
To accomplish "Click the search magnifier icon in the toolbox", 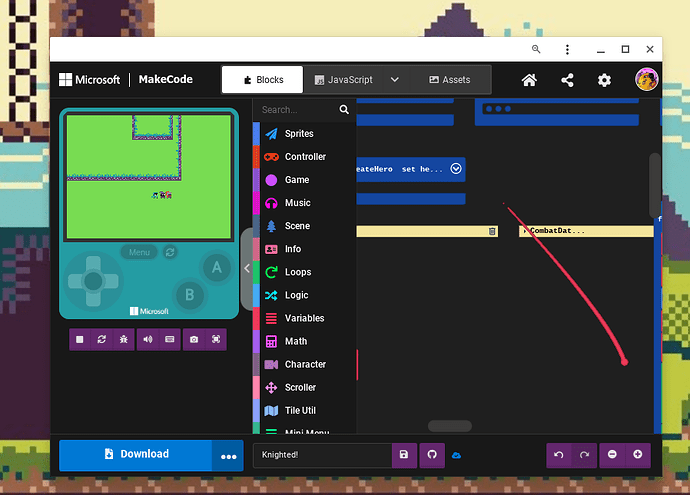I will (344, 110).
